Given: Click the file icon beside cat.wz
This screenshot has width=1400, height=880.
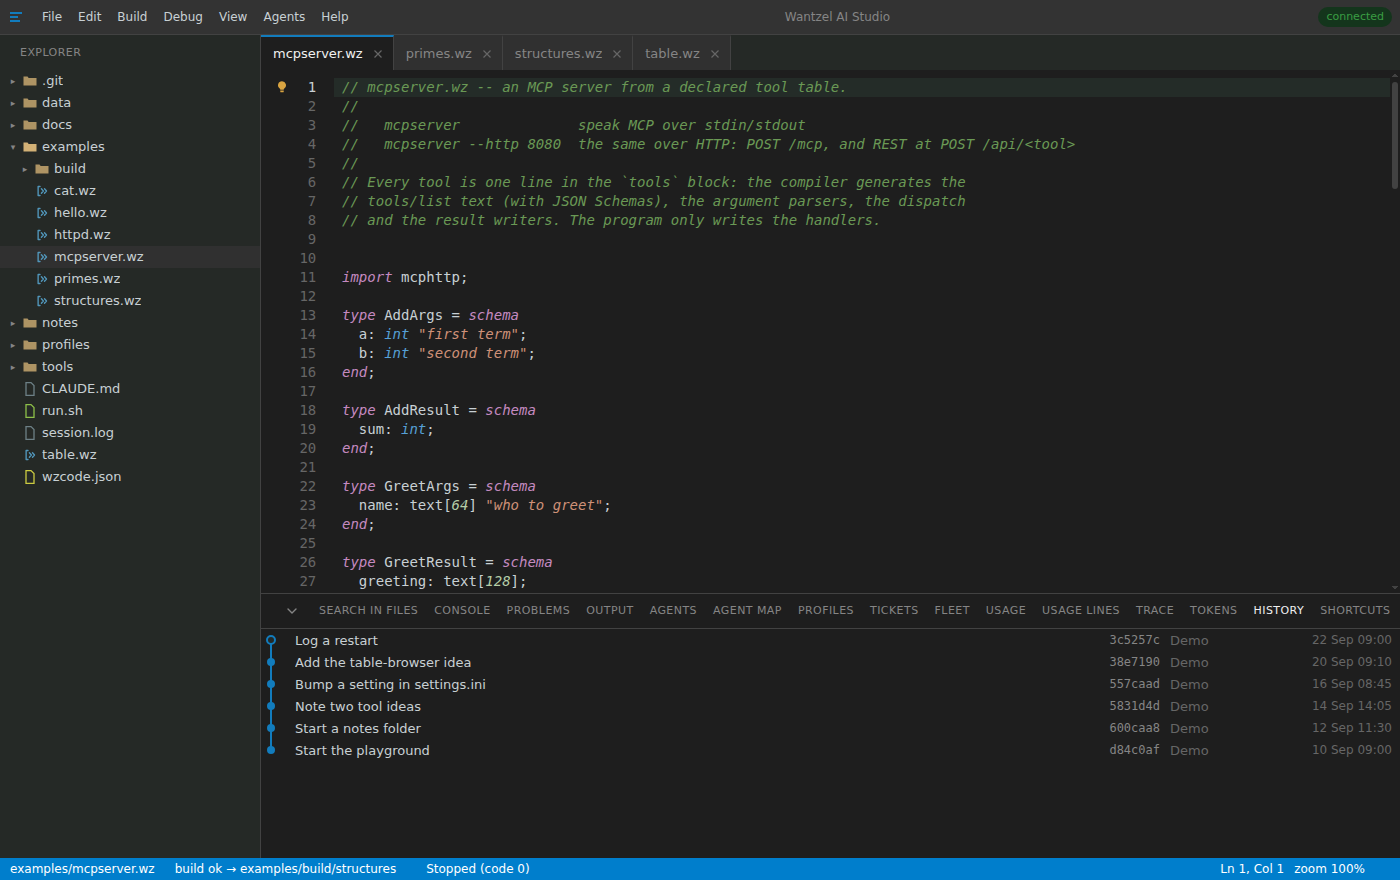Looking at the screenshot, I should tap(42, 191).
